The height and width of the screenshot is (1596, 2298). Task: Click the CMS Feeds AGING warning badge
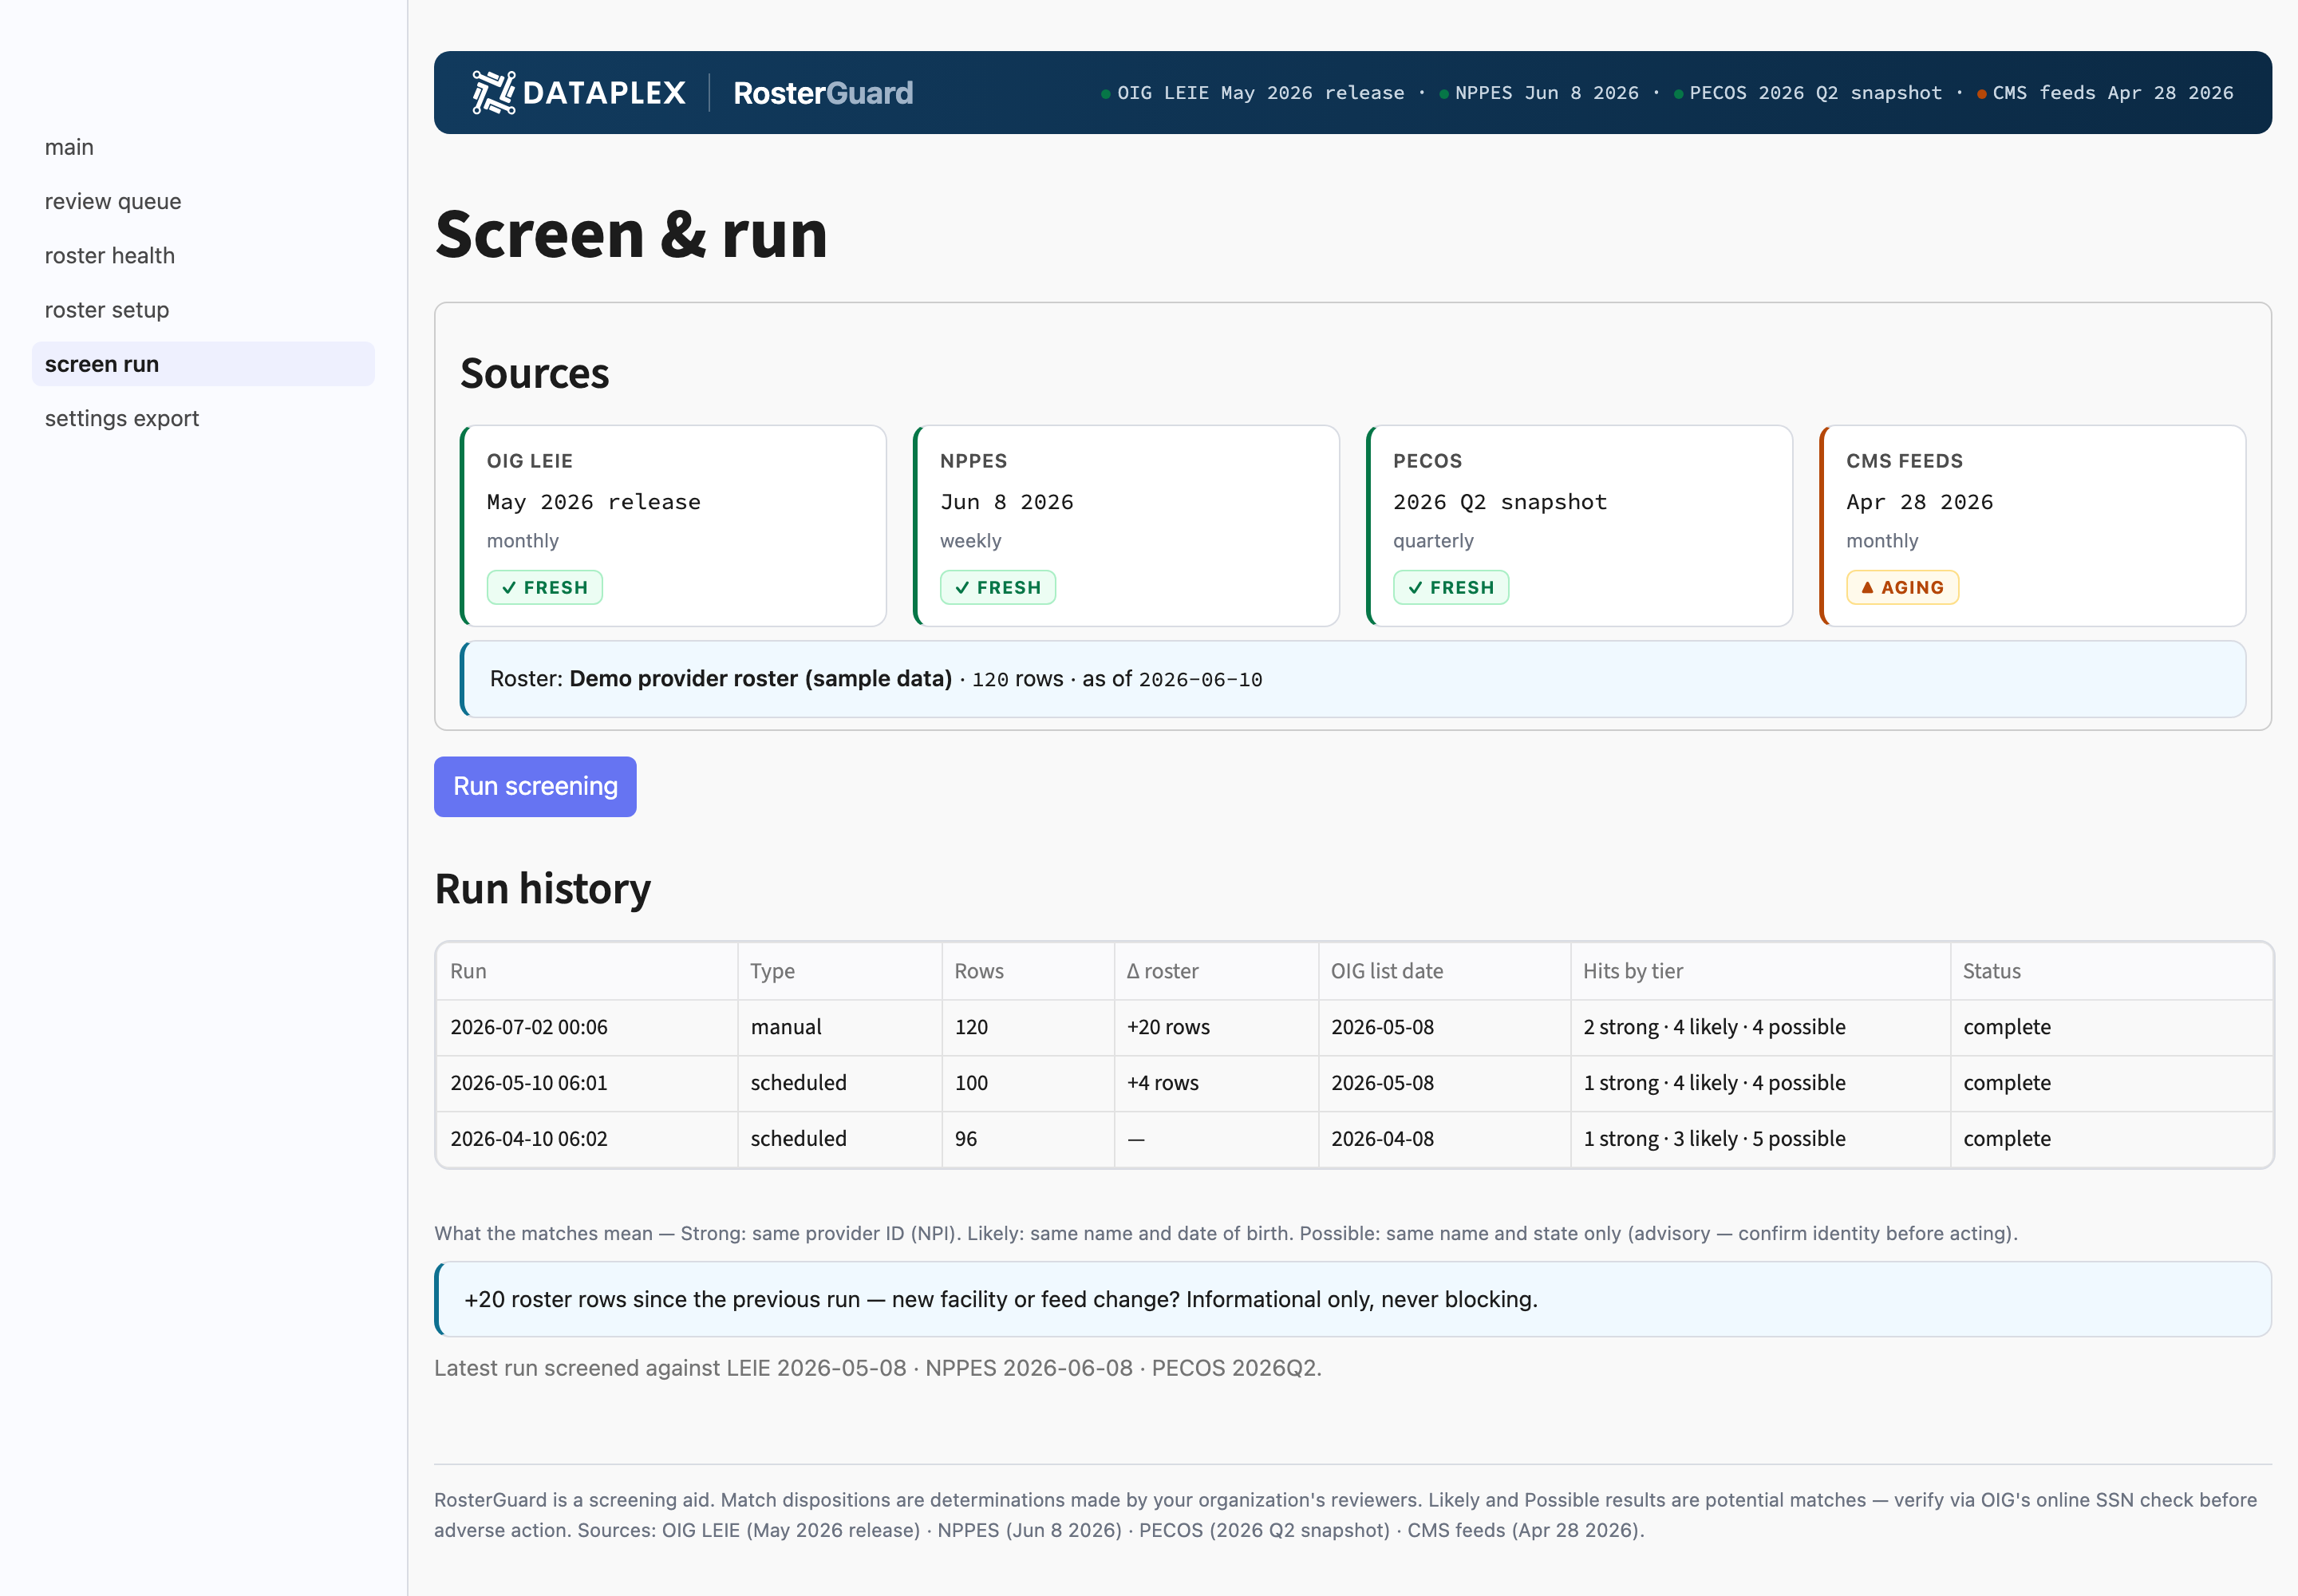coord(1902,587)
